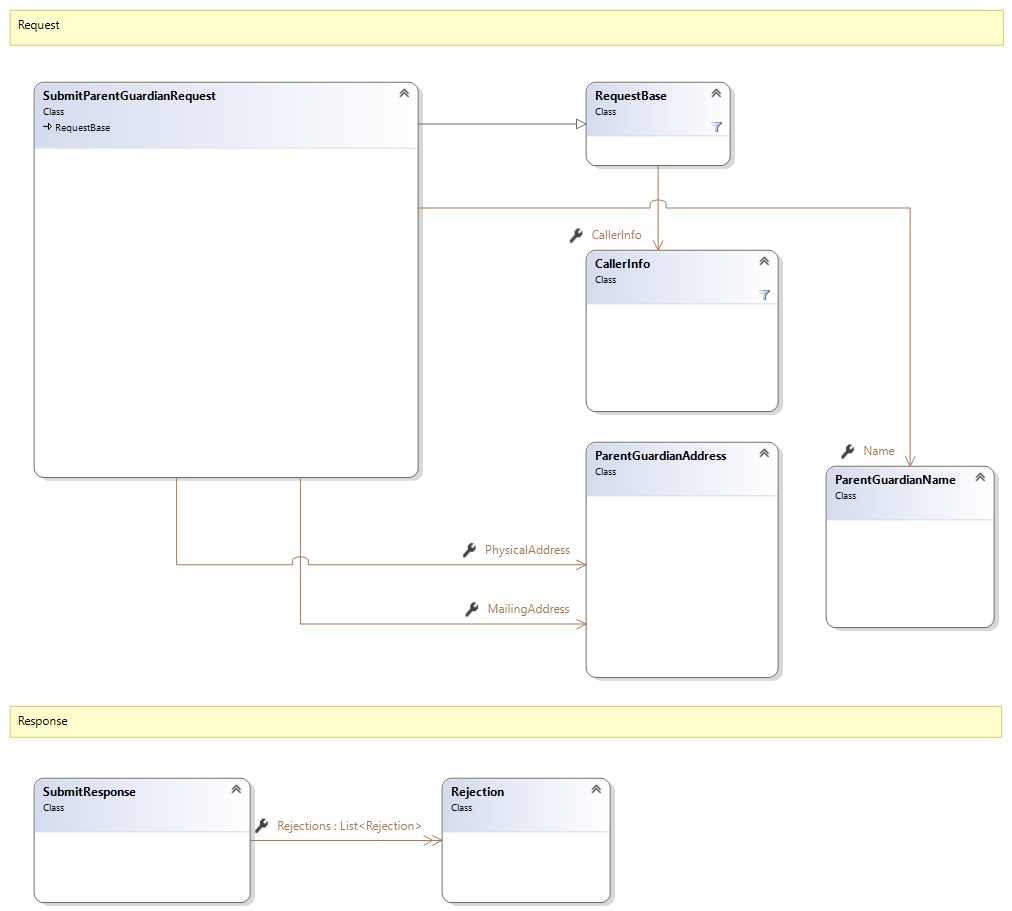
Task: Click the wrench icon beside Name label
Action: 848,451
